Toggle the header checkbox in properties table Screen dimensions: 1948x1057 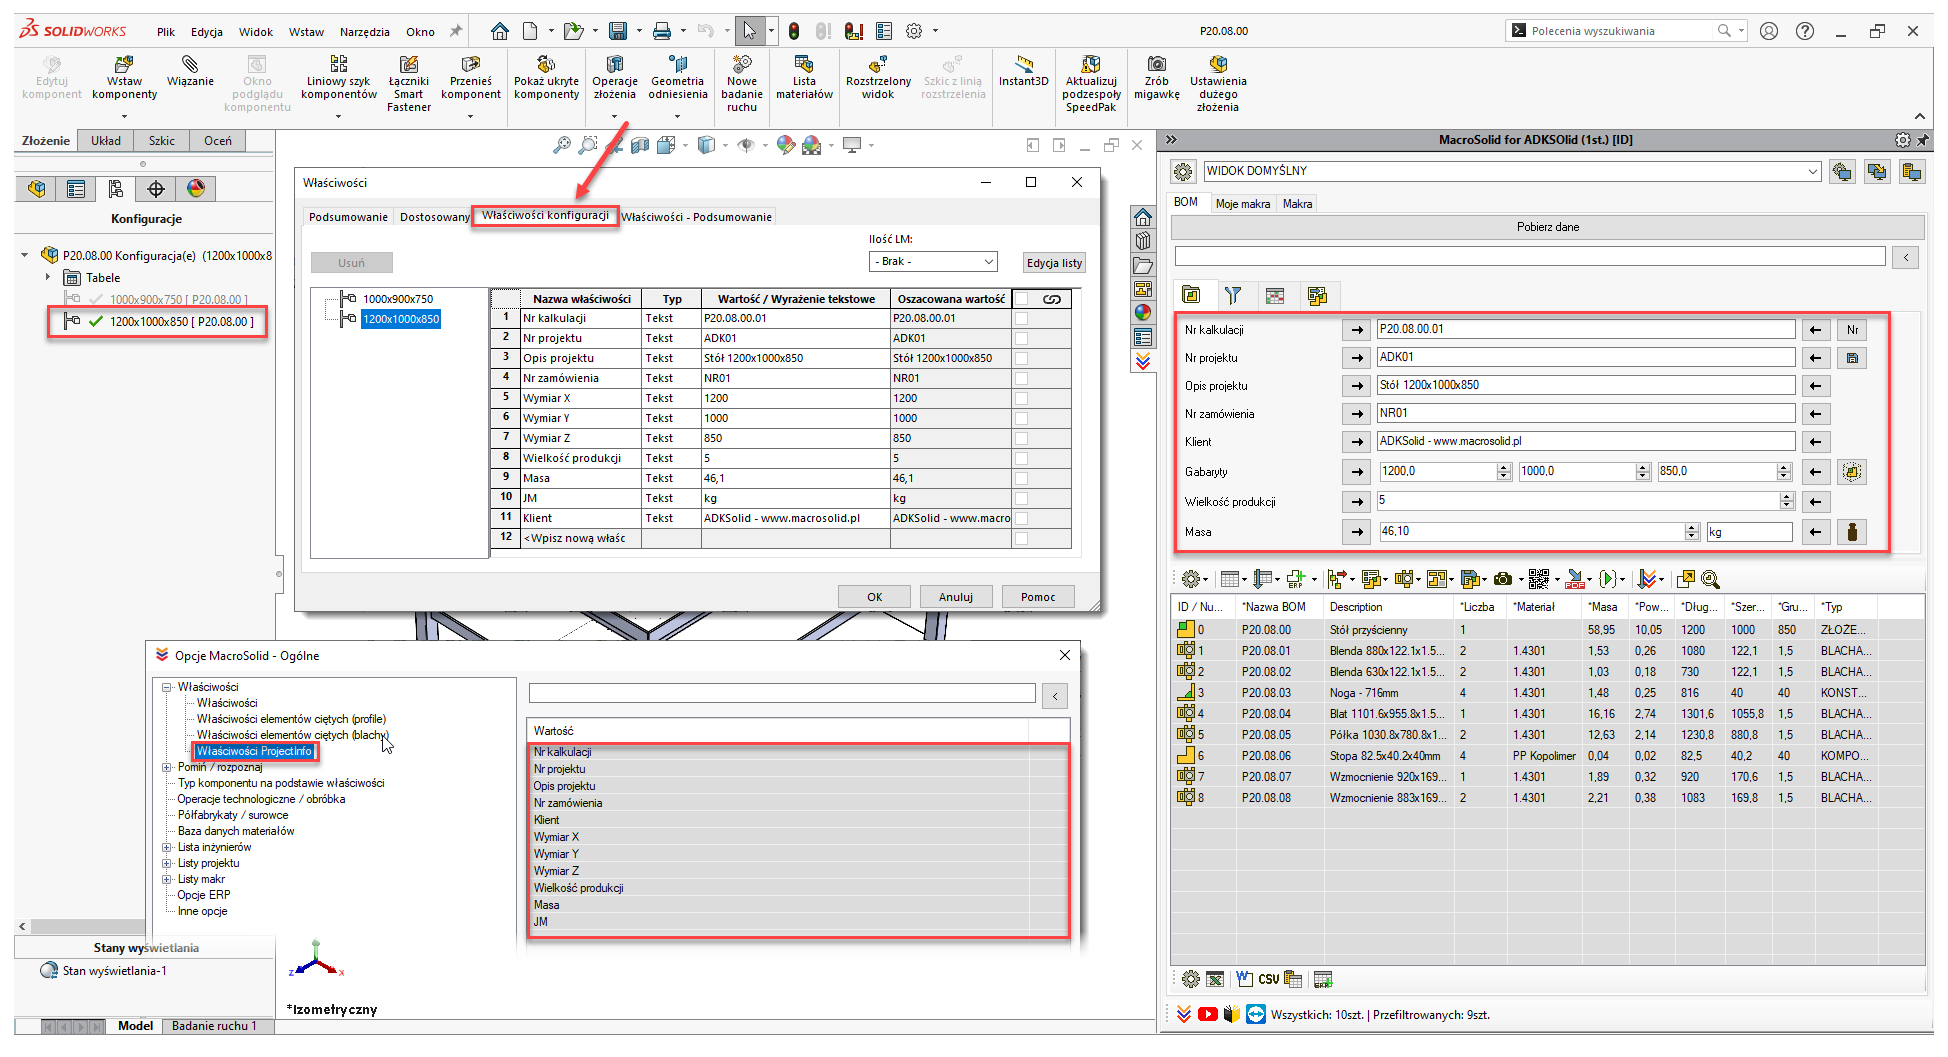click(x=1022, y=299)
